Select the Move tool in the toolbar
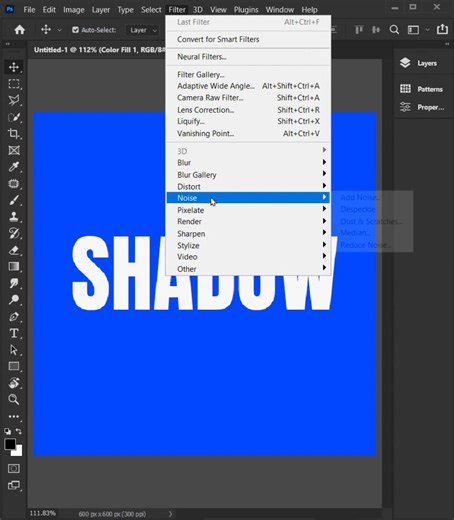Image resolution: width=454 pixels, height=520 pixels. (14, 67)
